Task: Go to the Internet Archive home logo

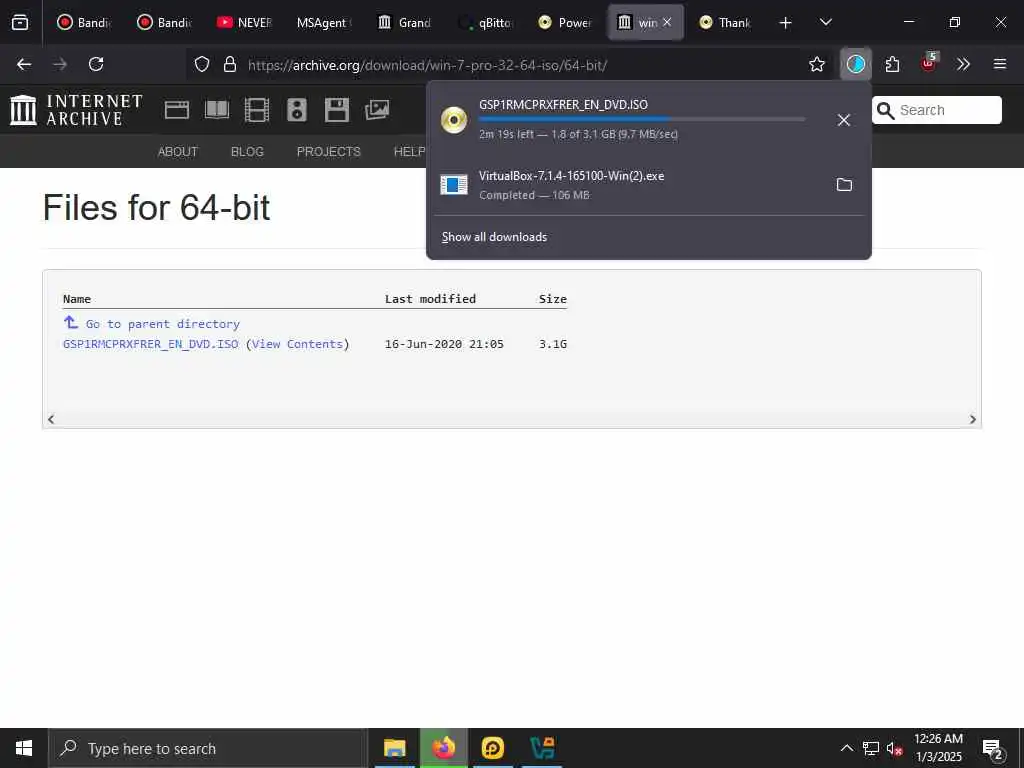Action: click(x=76, y=110)
